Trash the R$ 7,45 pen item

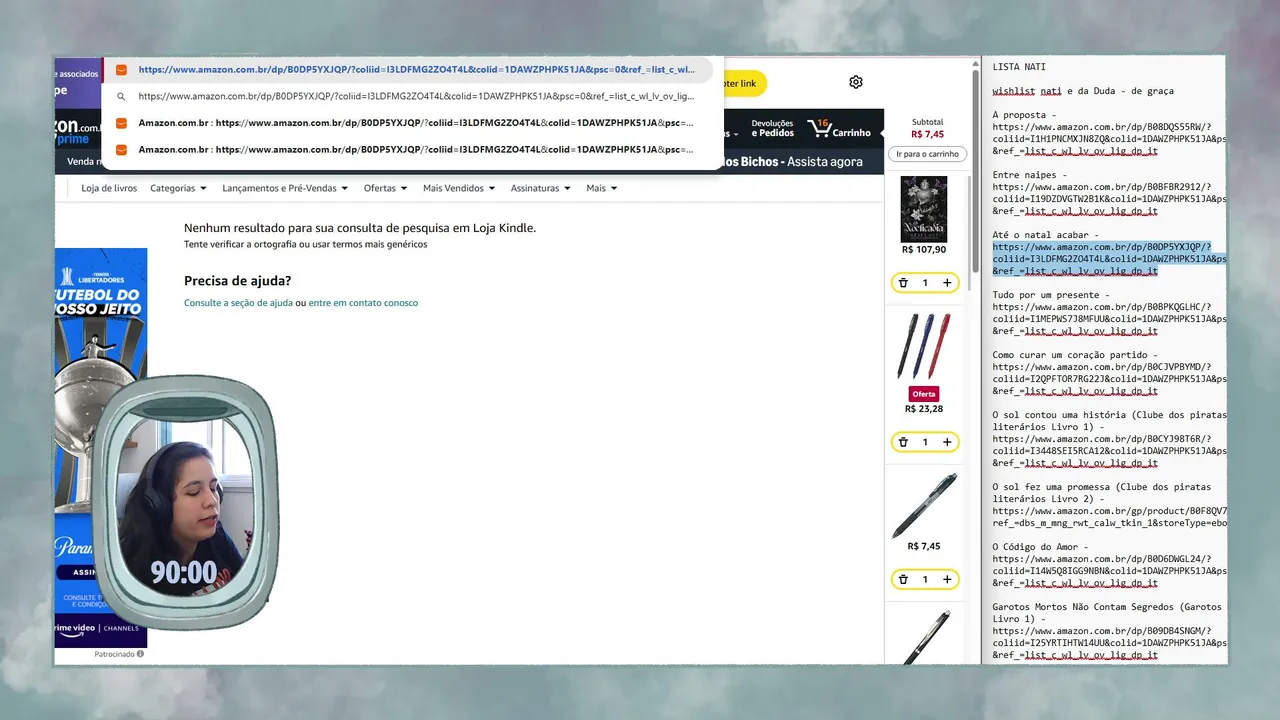pyautogui.click(x=903, y=579)
